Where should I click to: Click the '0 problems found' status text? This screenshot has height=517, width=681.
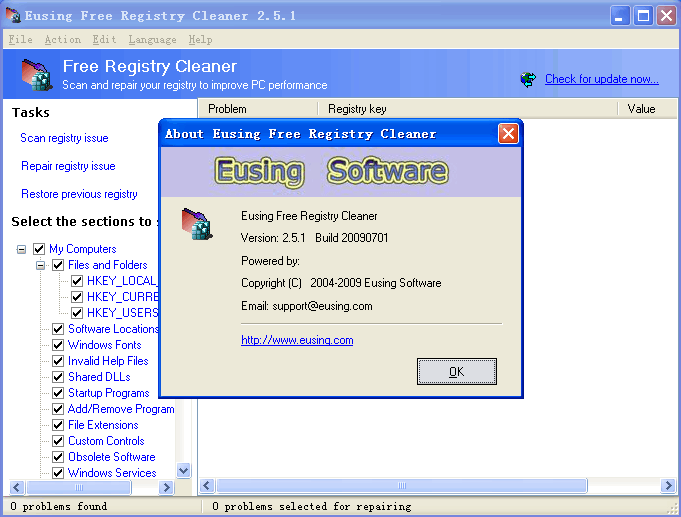point(59,507)
